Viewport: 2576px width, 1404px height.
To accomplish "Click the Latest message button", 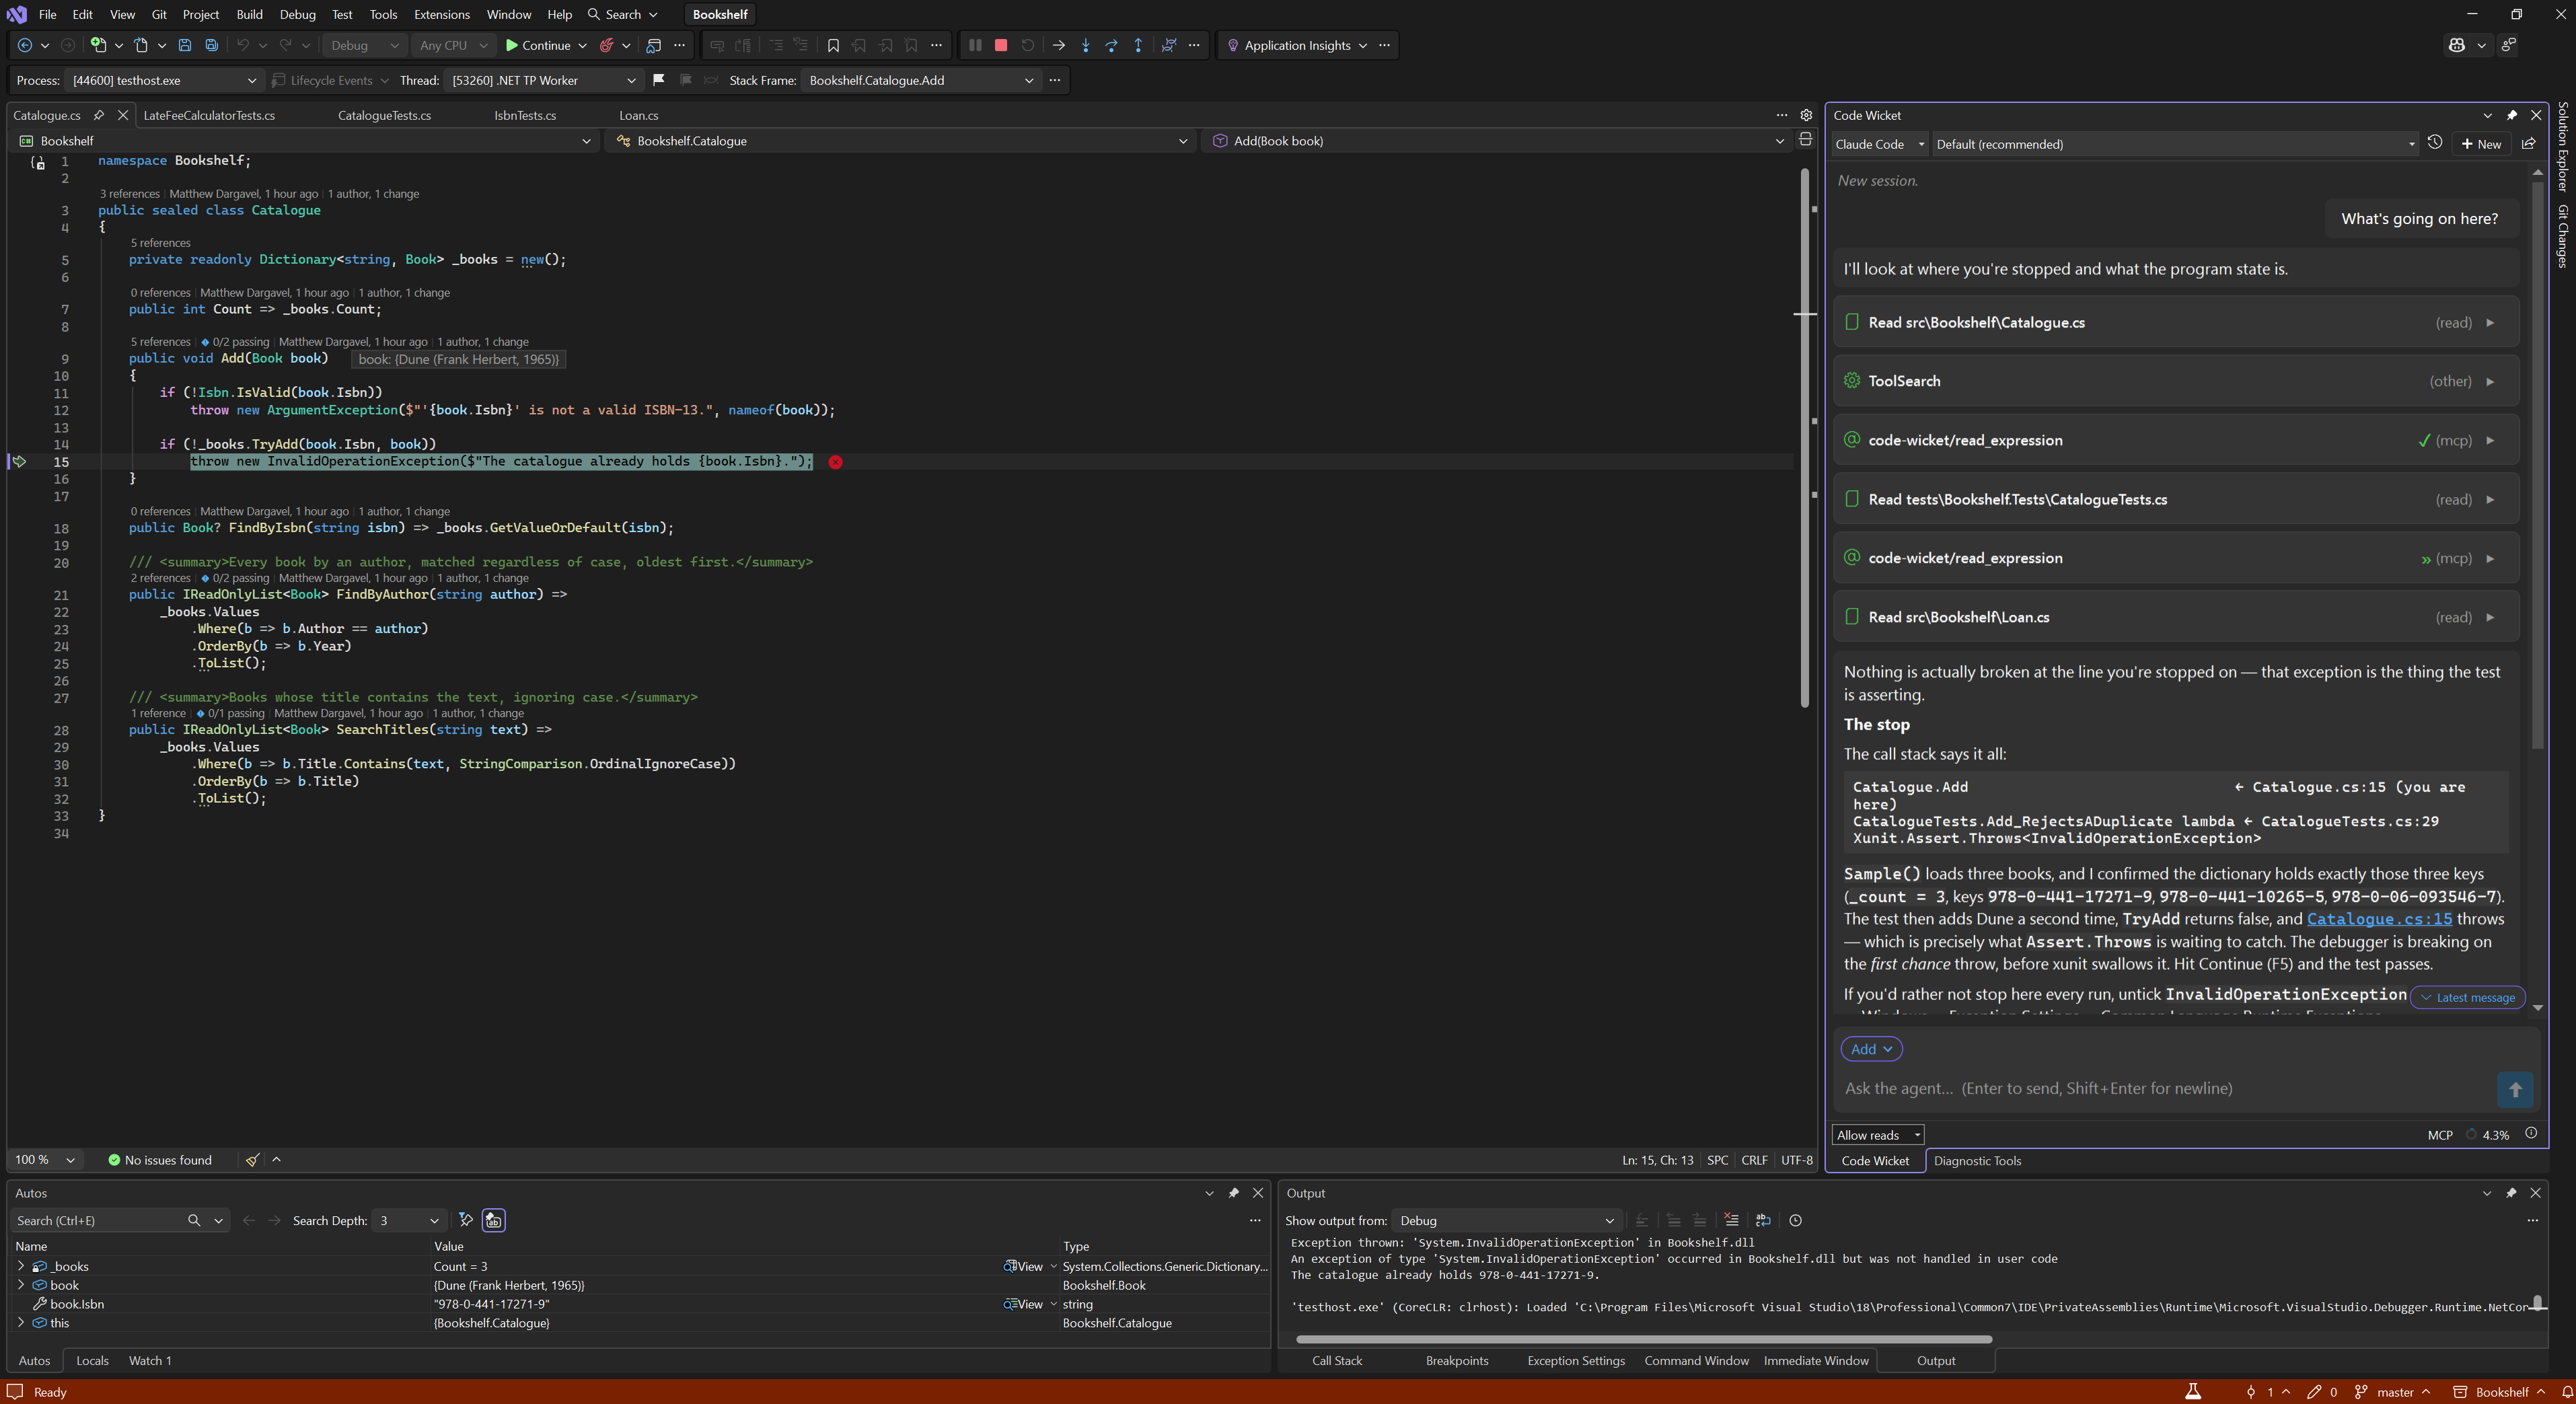I will coord(2467,997).
